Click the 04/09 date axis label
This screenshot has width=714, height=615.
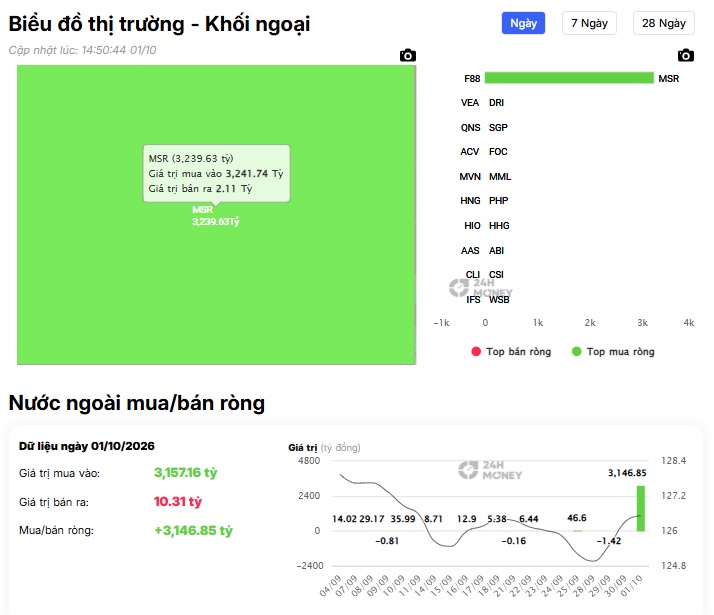tap(330, 586)
